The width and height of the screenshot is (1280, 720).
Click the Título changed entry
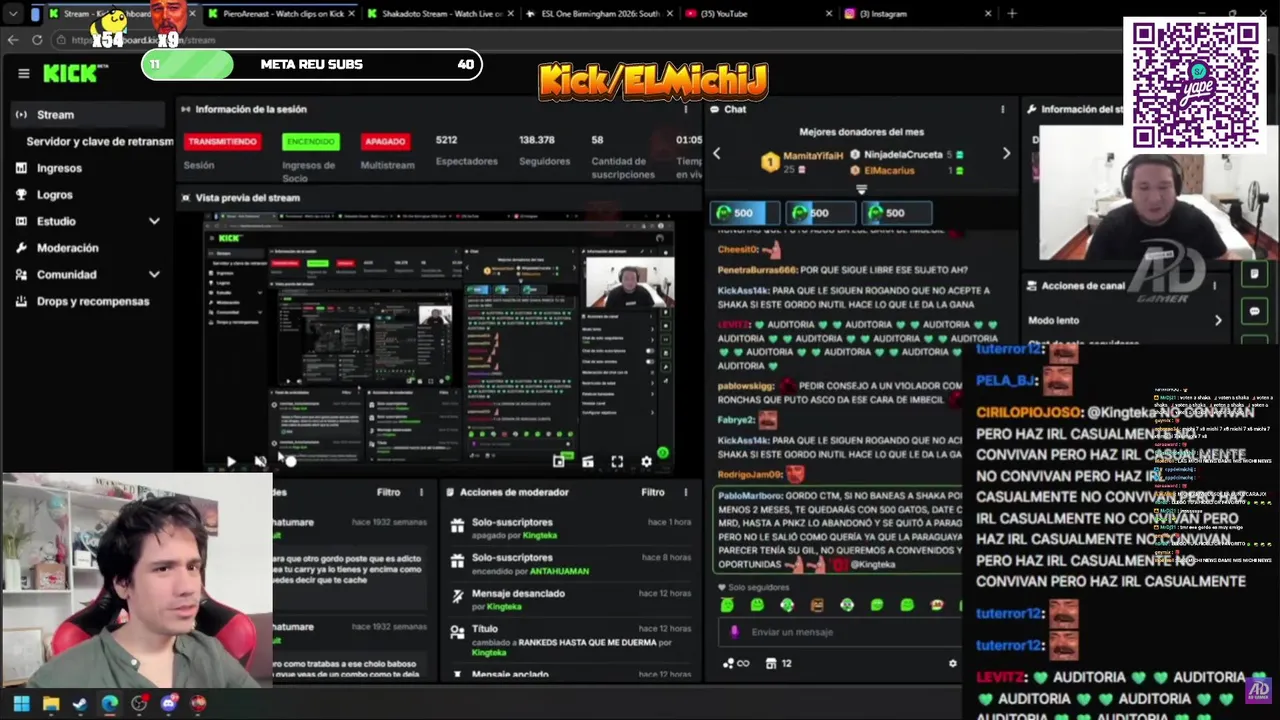(570, 641)
